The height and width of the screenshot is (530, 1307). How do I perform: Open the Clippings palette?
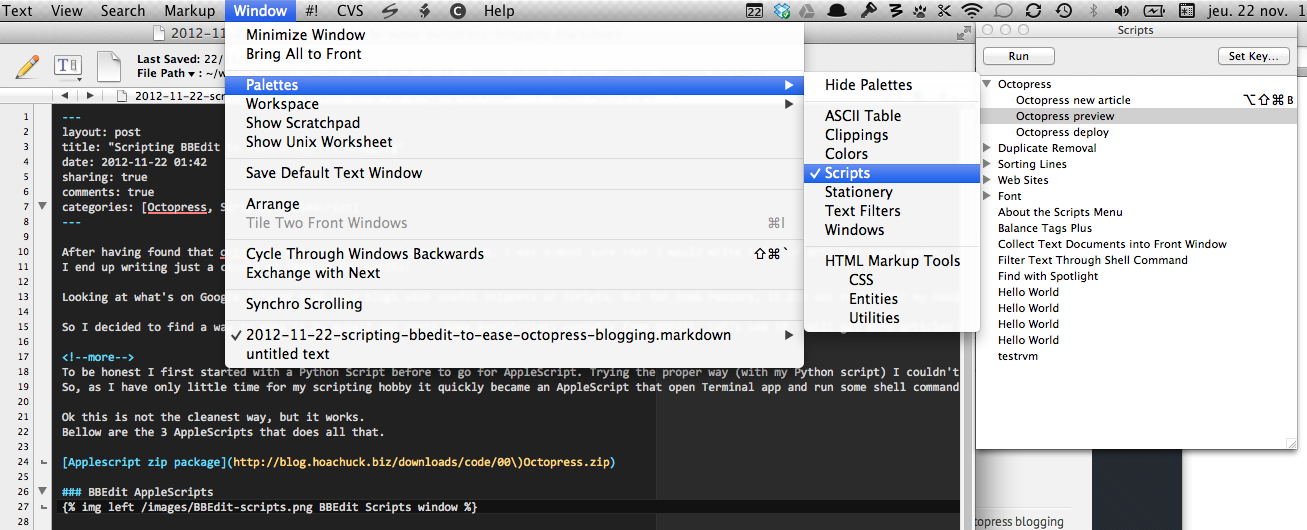tap(892, 135)
